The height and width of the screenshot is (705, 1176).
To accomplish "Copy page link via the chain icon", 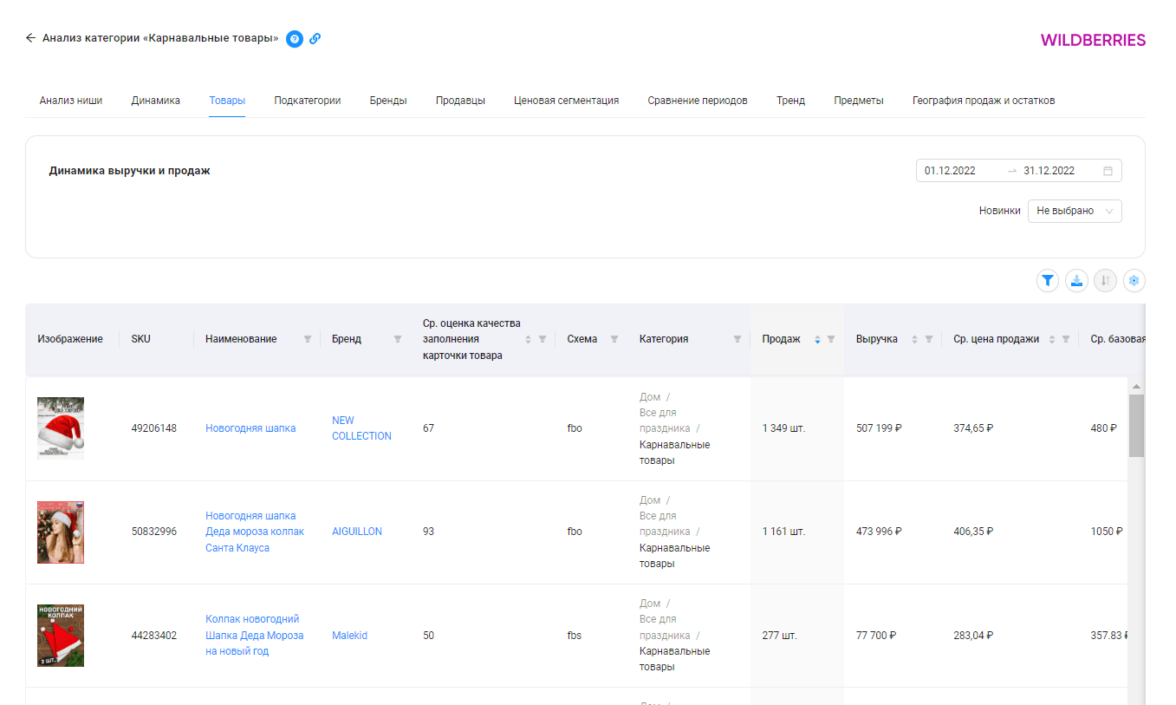I will point(315,39).
